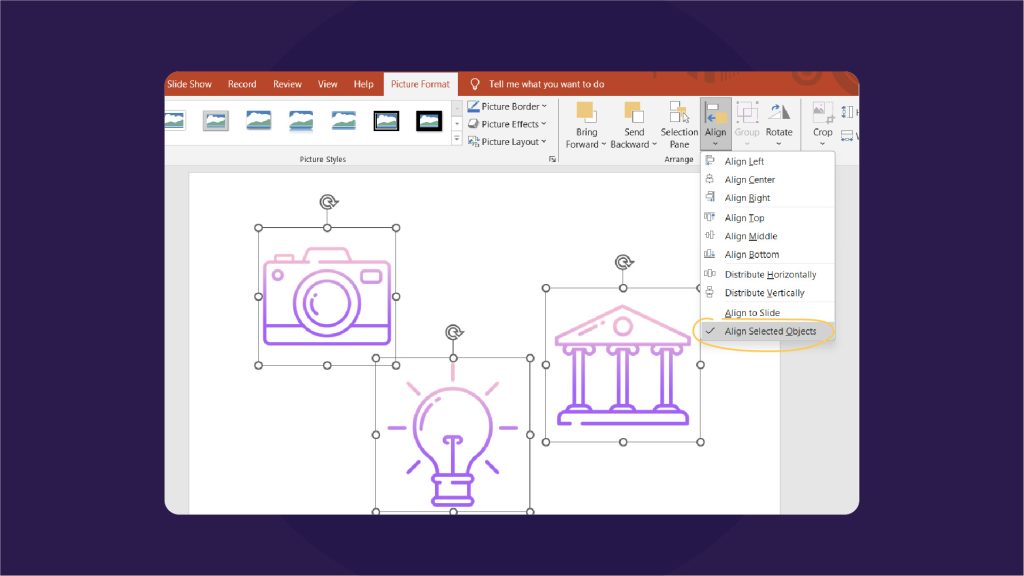Toggle Align Selected Objects option
1024x576 pixels.
click(x=768, y=331)
